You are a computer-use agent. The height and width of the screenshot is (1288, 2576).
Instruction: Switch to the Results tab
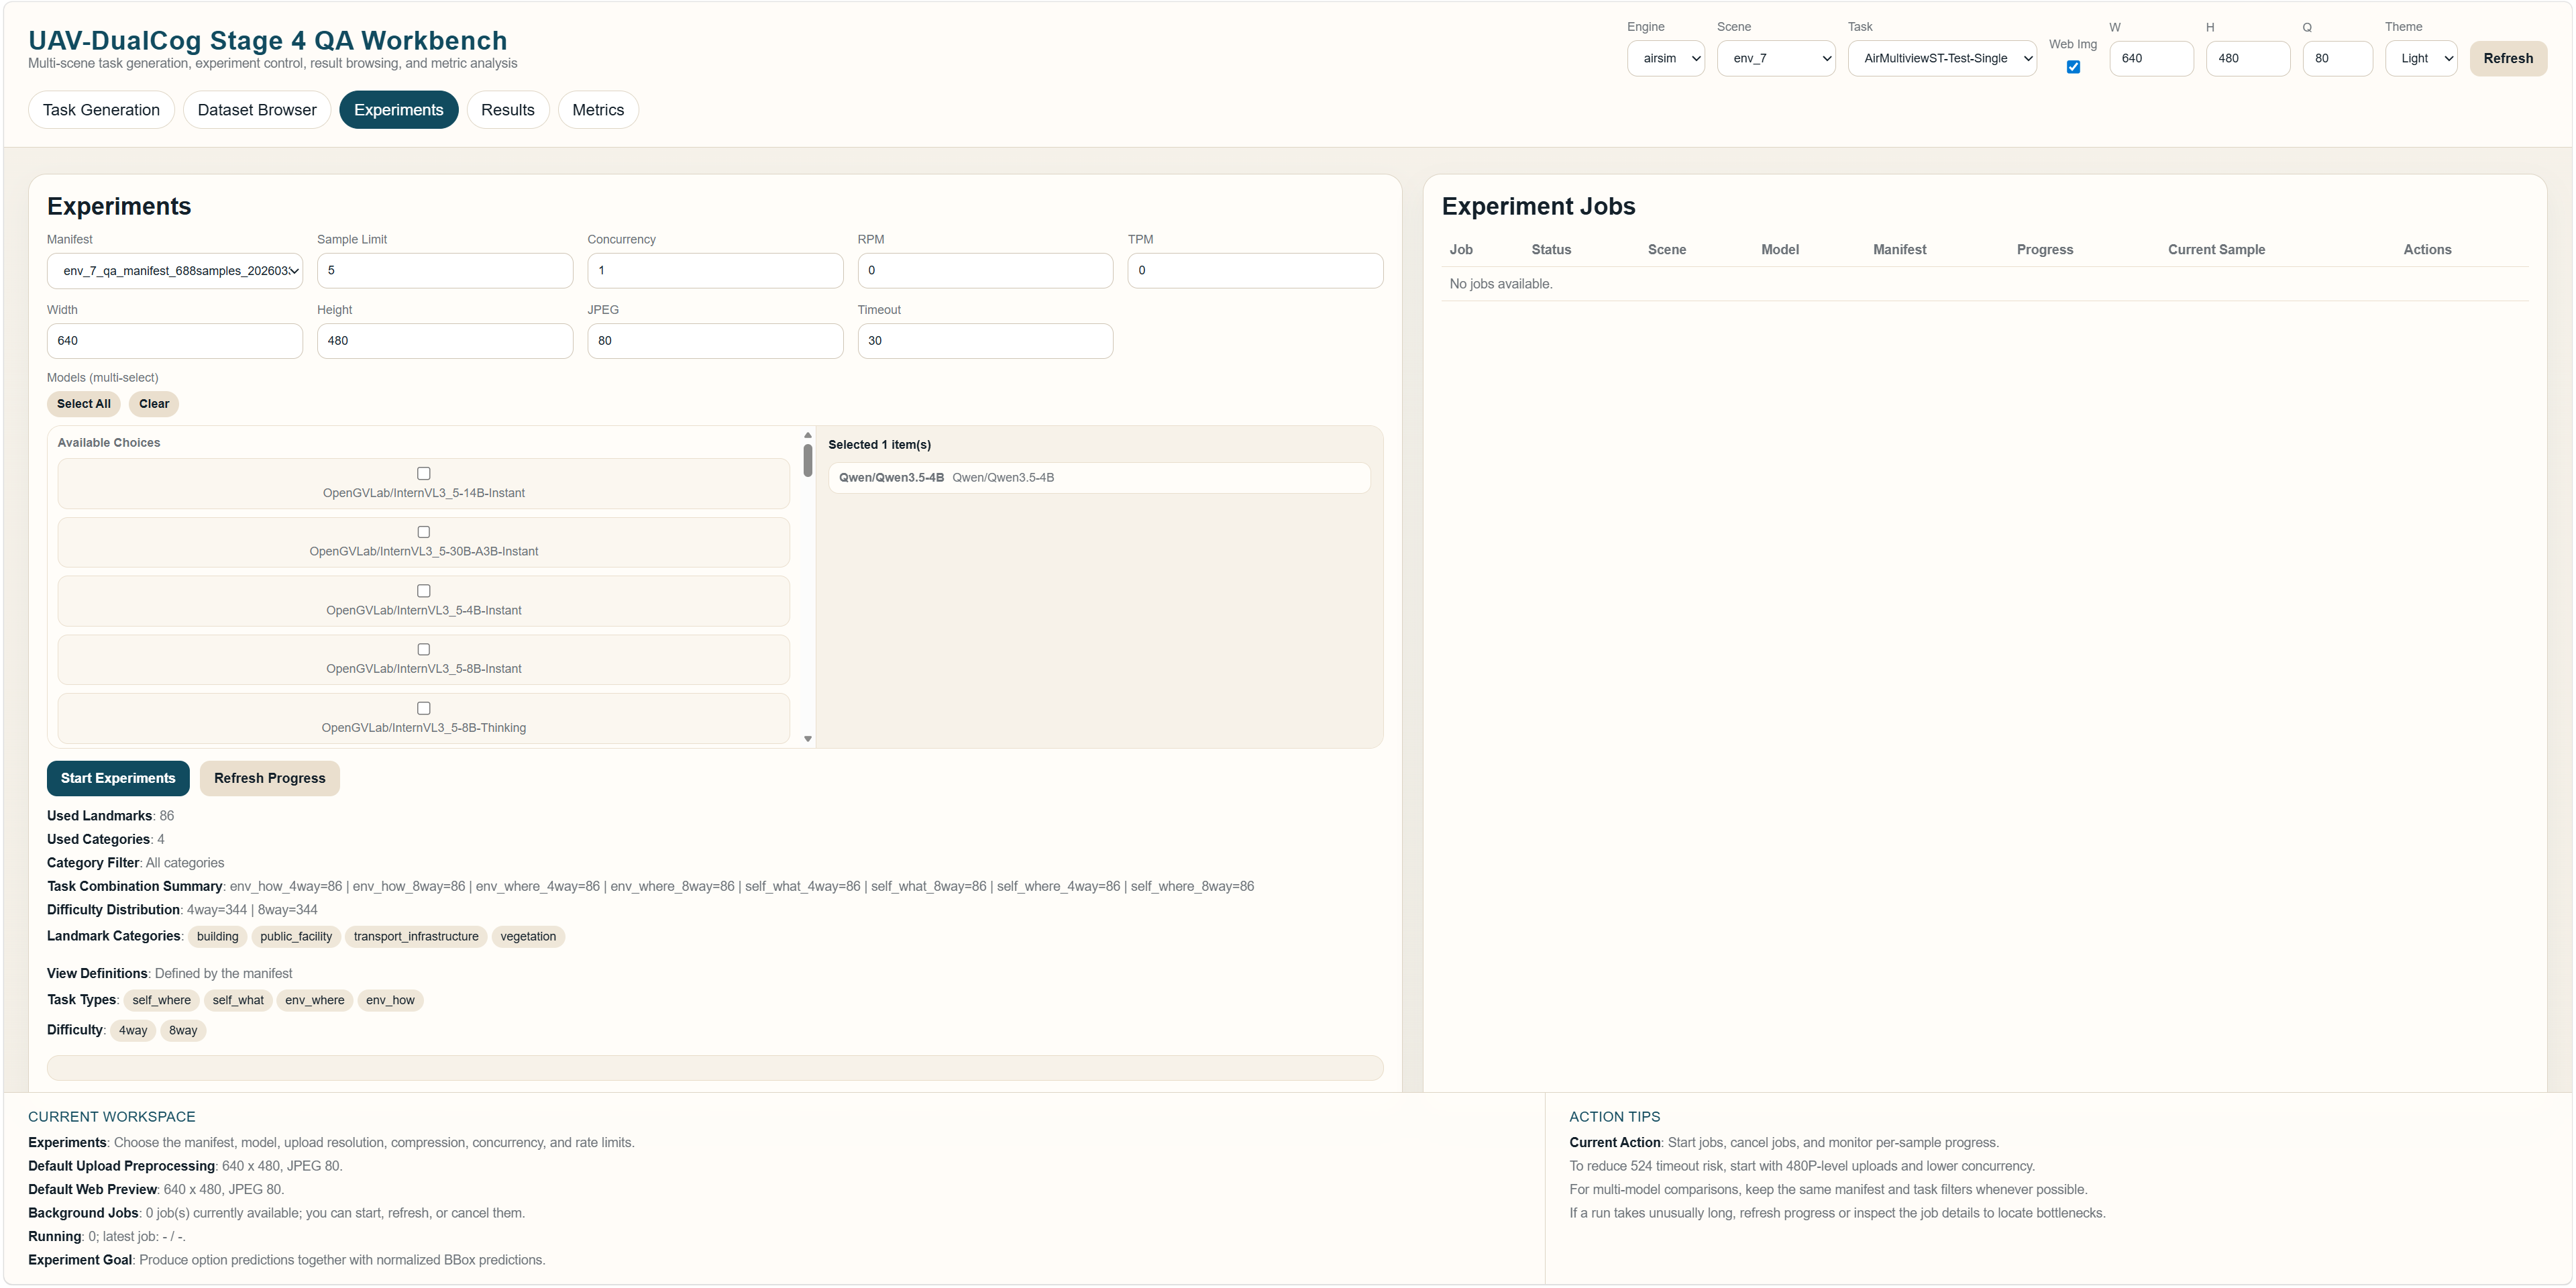(x=508, y=109)
